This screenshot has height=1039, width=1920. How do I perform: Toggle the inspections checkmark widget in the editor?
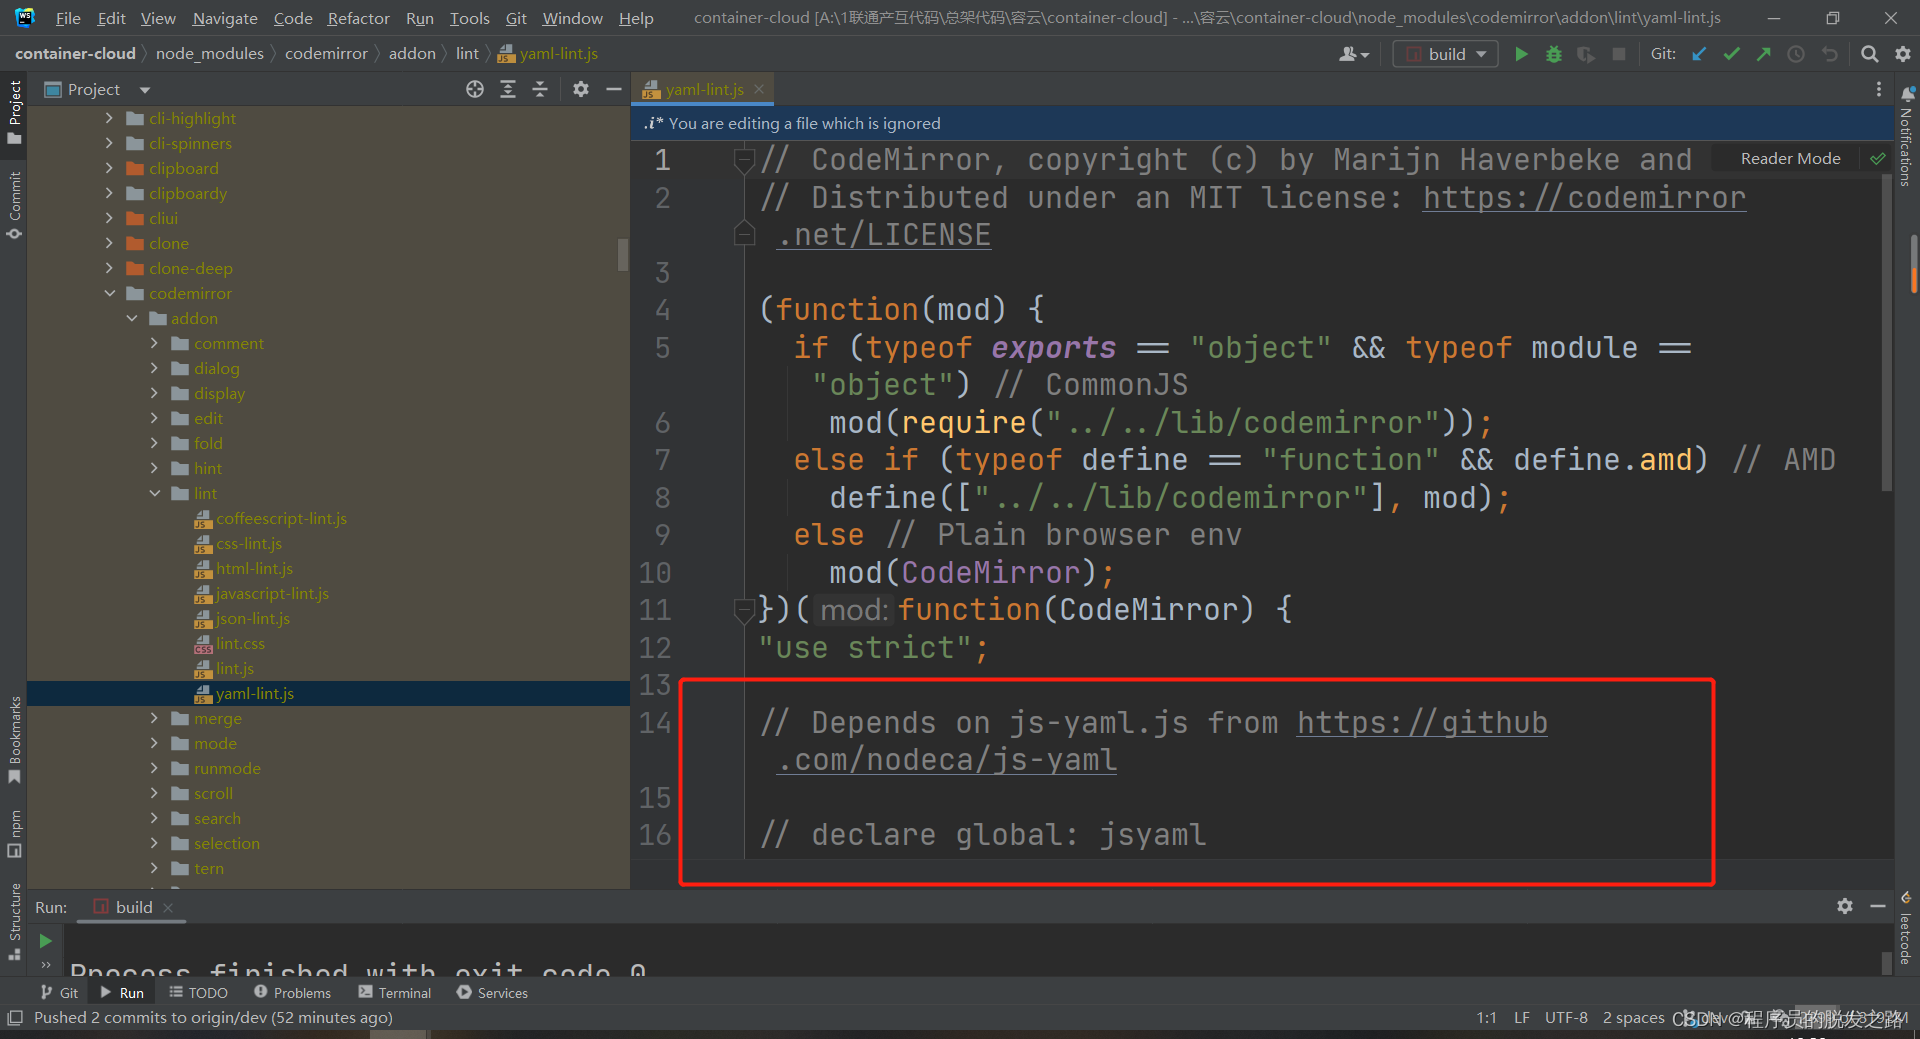[x=1878, y=158]
